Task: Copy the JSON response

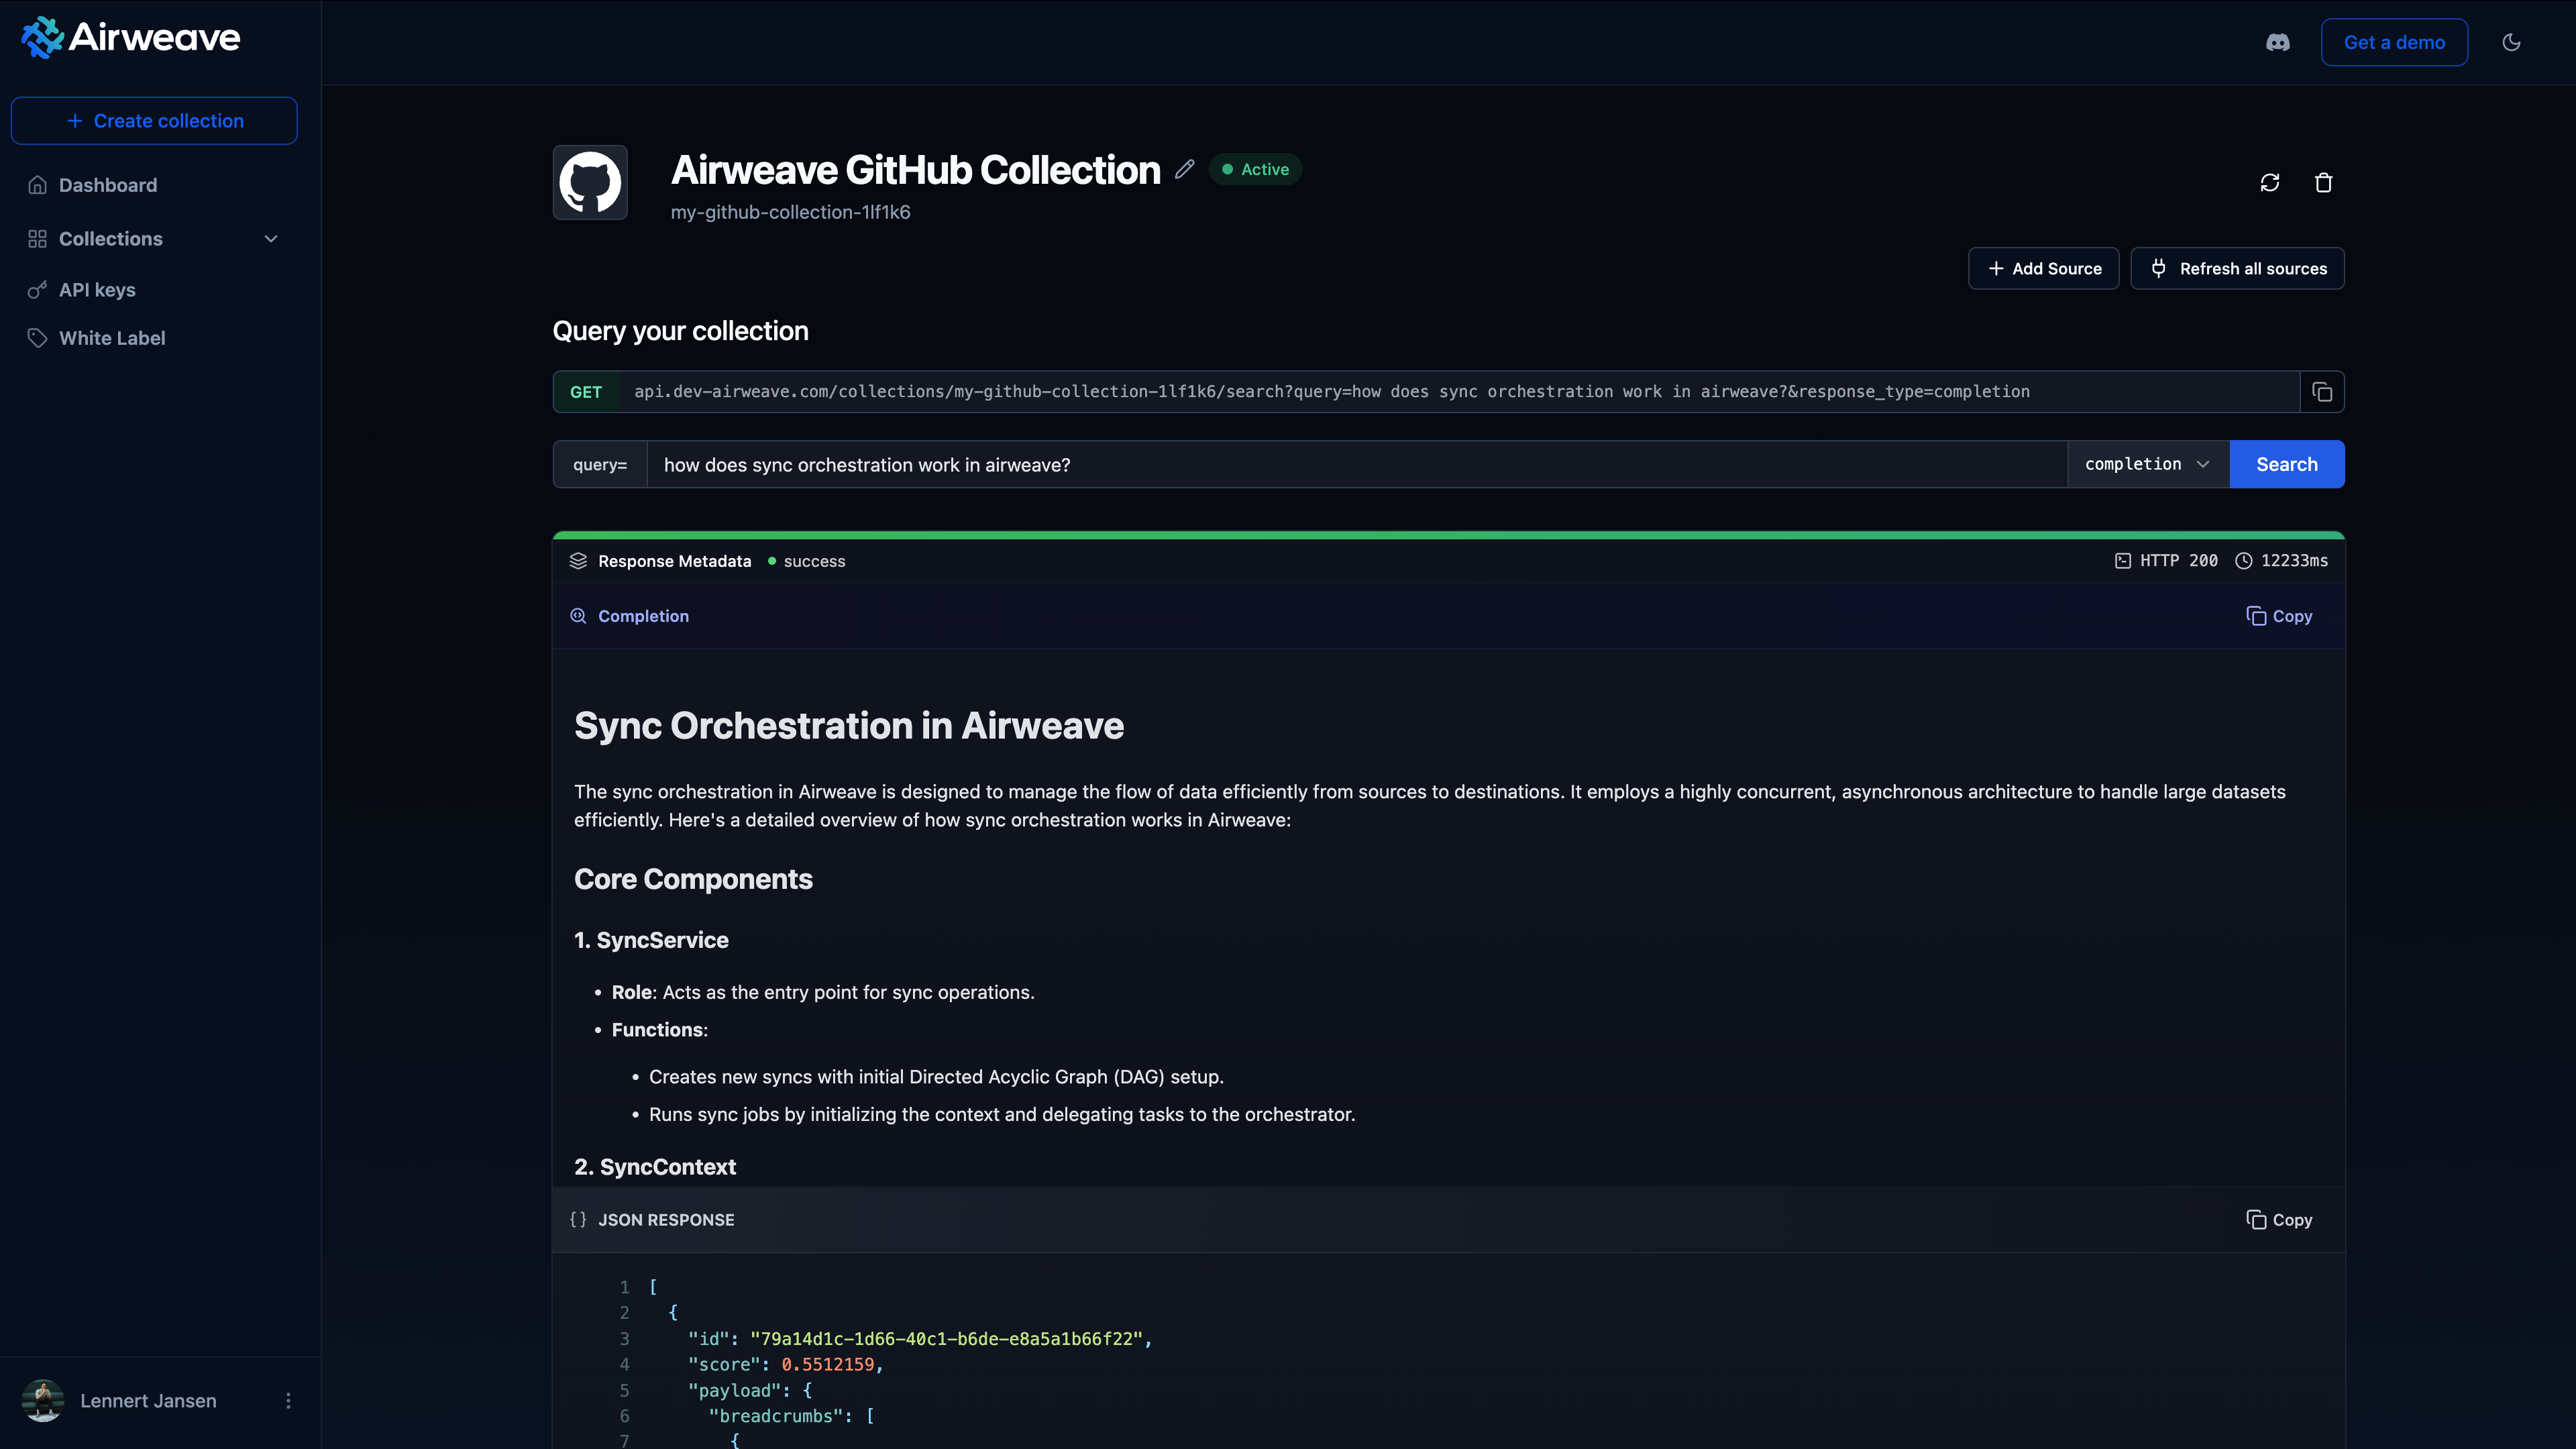Action: pos(2279,1219)
